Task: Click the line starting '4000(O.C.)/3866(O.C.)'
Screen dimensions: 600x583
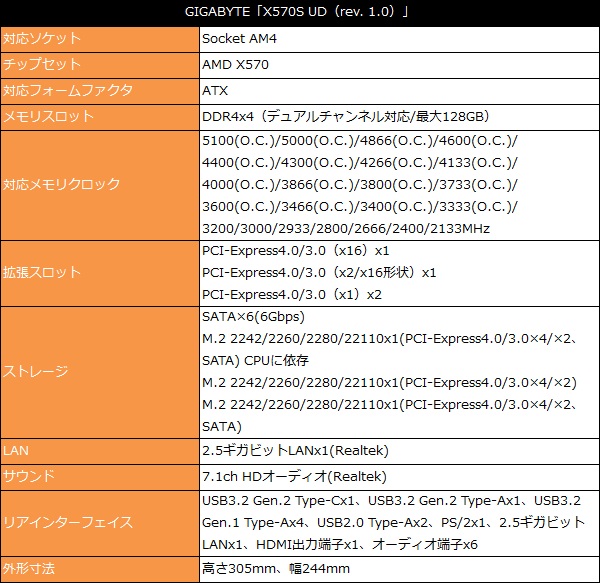Action: pos(360,185)
